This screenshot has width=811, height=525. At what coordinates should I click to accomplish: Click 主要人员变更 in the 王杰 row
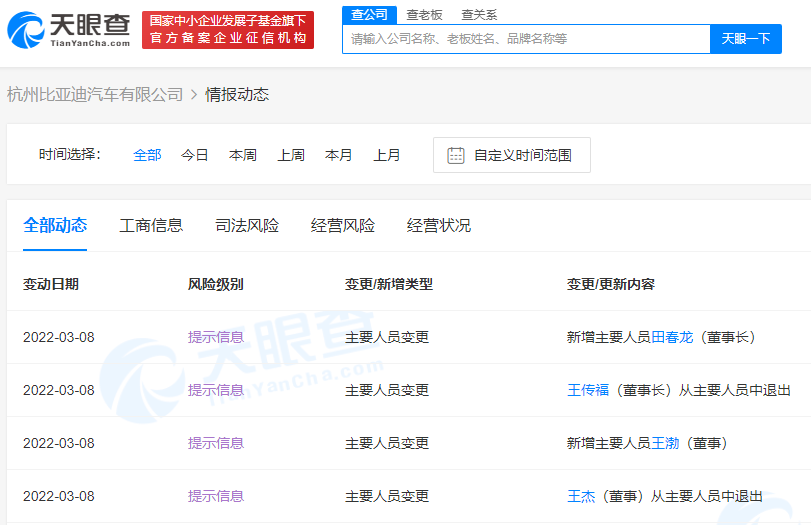(387, 496)
